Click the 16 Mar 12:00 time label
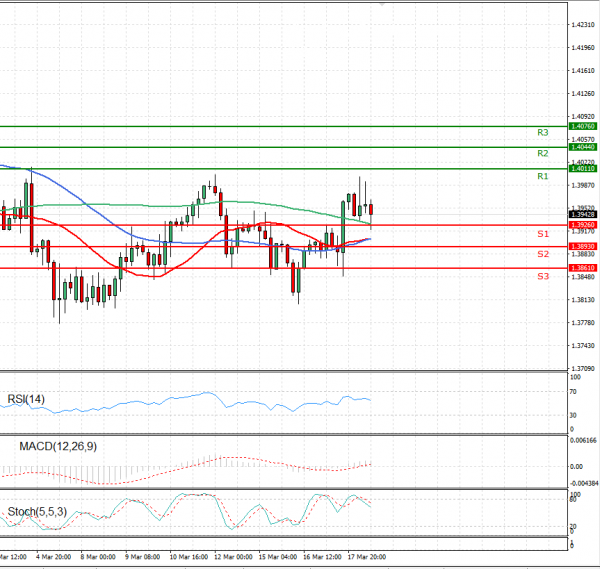The image size is (600, 569). coord(322,557)
